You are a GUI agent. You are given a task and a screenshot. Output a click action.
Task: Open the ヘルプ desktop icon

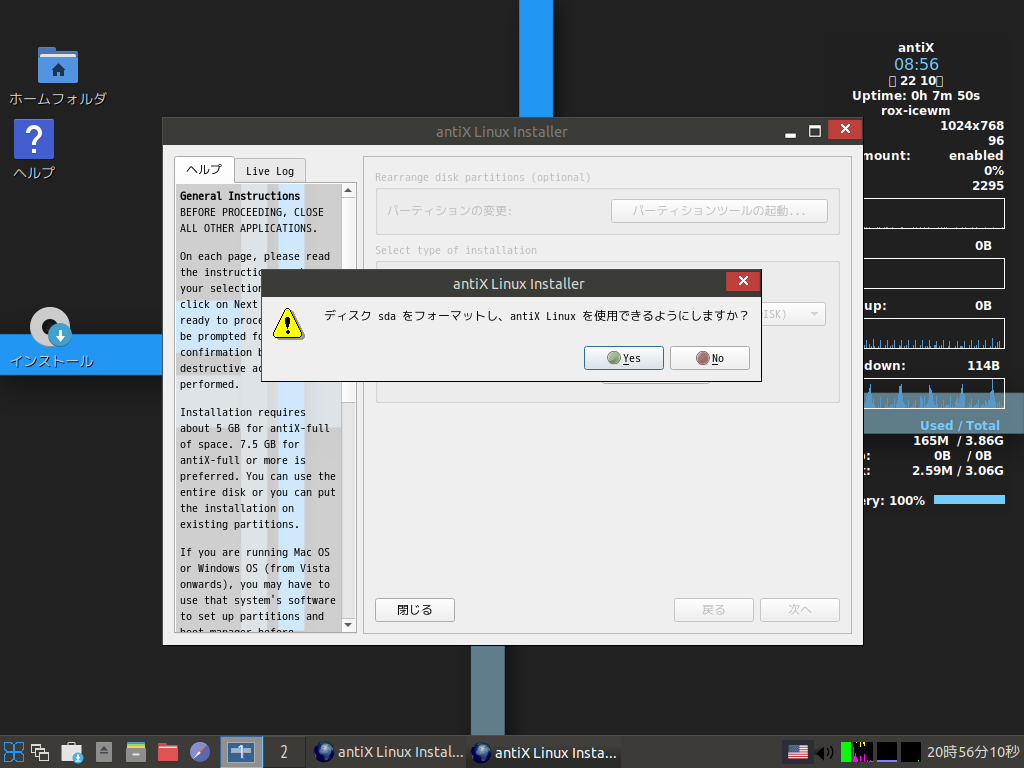coord(34,150)
